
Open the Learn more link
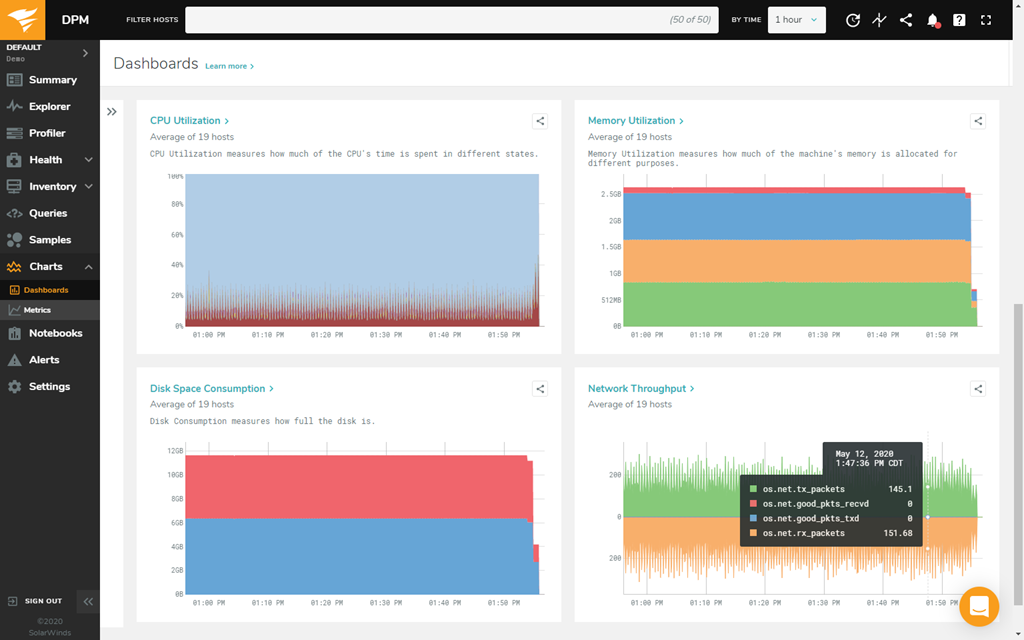229,66
